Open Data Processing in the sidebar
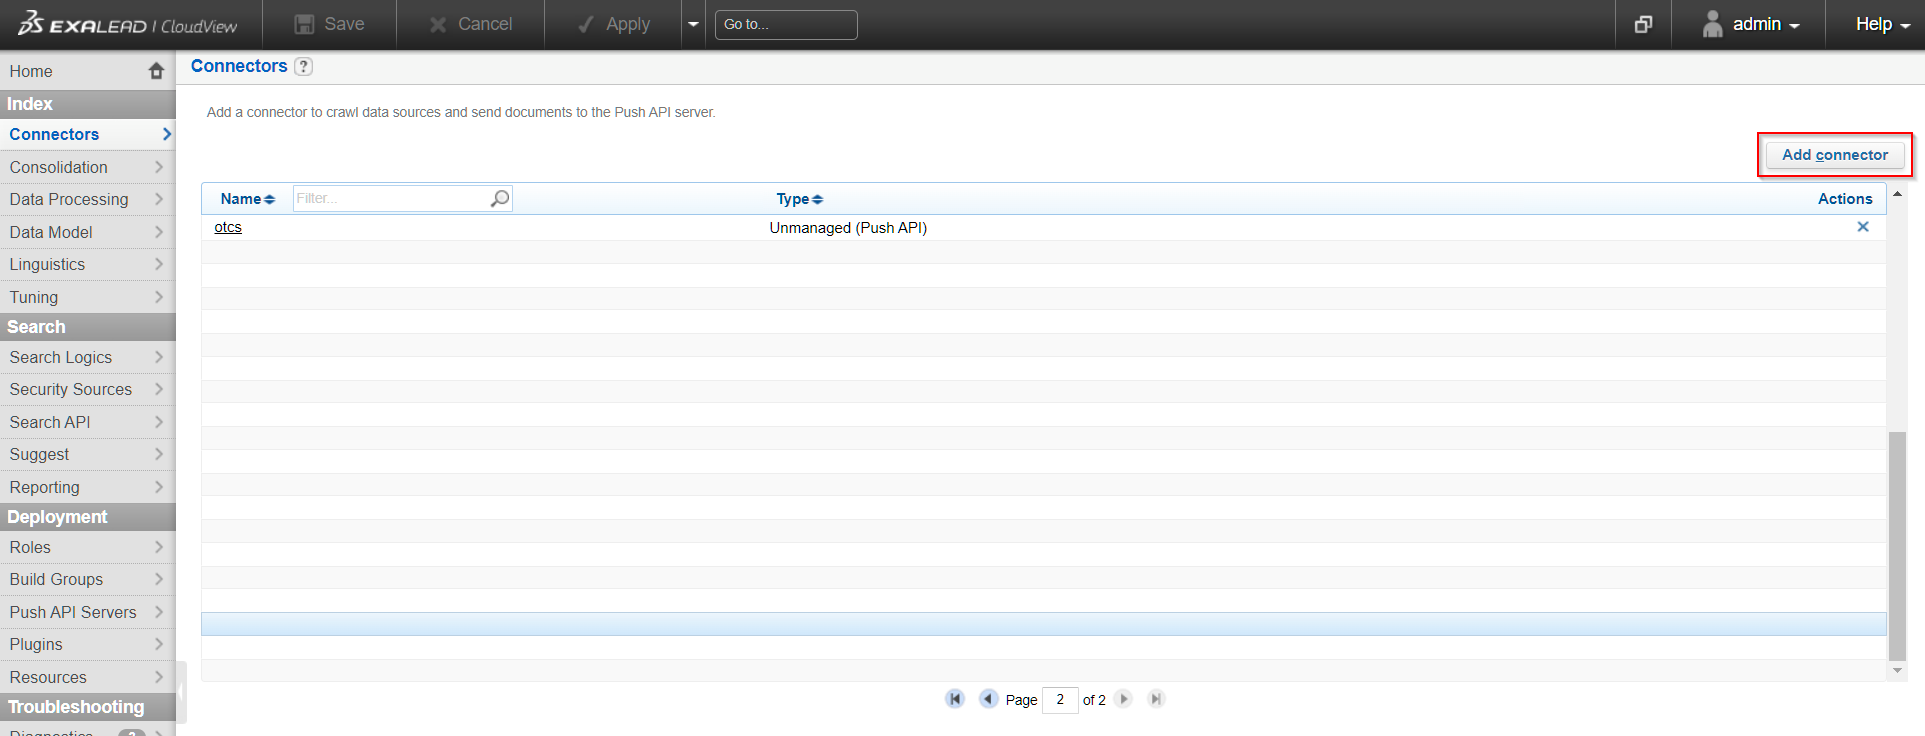 click(x=88, y=199)
